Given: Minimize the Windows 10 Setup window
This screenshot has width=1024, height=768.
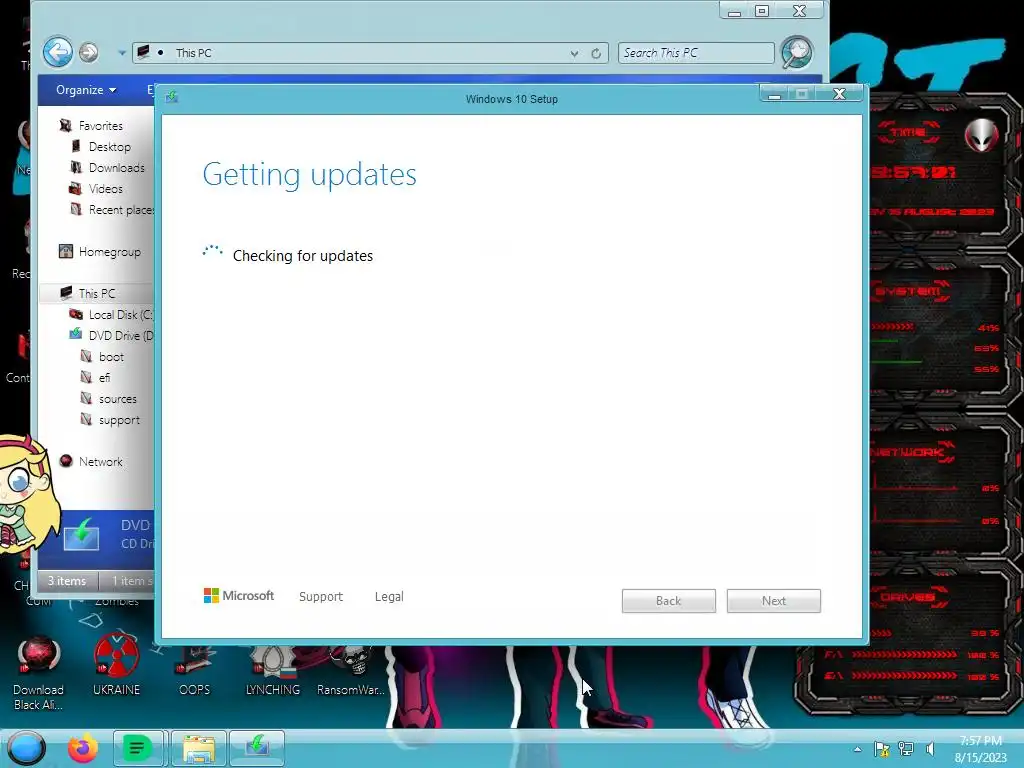Looking at the screenshot, I should coord(775,95).
